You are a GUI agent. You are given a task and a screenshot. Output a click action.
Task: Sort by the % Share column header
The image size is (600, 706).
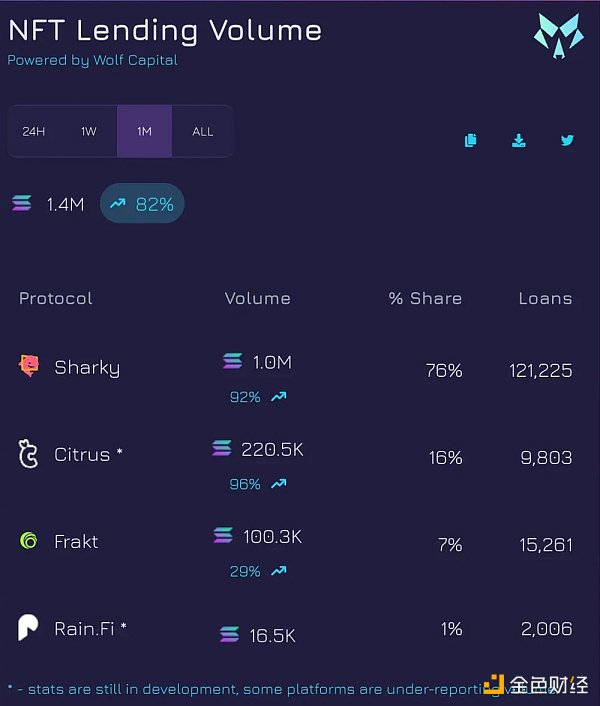[425, 298]
